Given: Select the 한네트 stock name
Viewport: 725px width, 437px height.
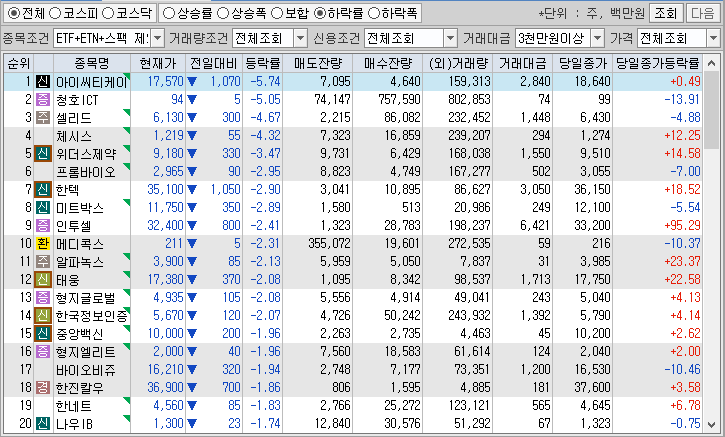Looking at the screenshot, I should pyautogui.click(x=74, y=406).
